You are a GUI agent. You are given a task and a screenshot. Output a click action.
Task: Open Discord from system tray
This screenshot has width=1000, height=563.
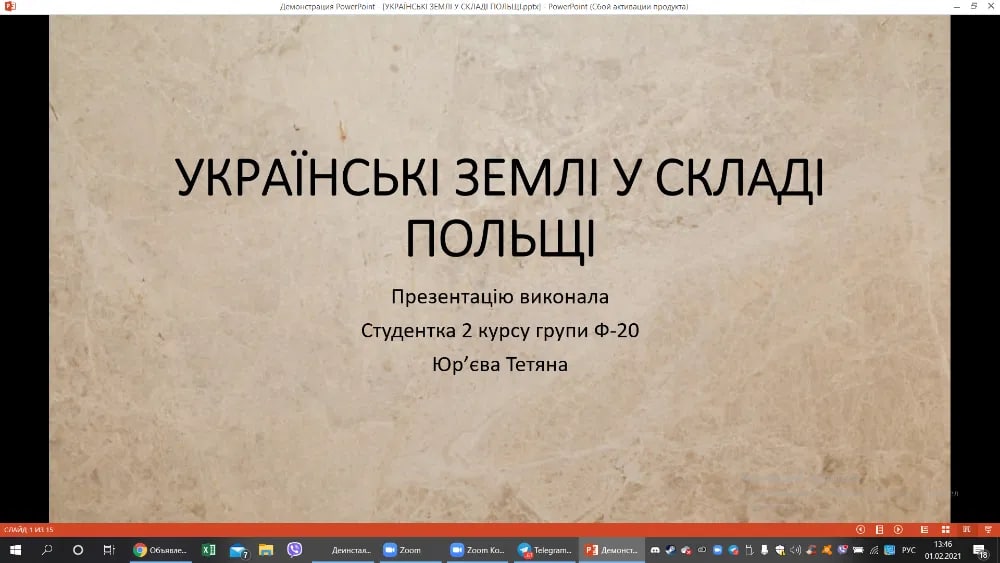point(655,550)
